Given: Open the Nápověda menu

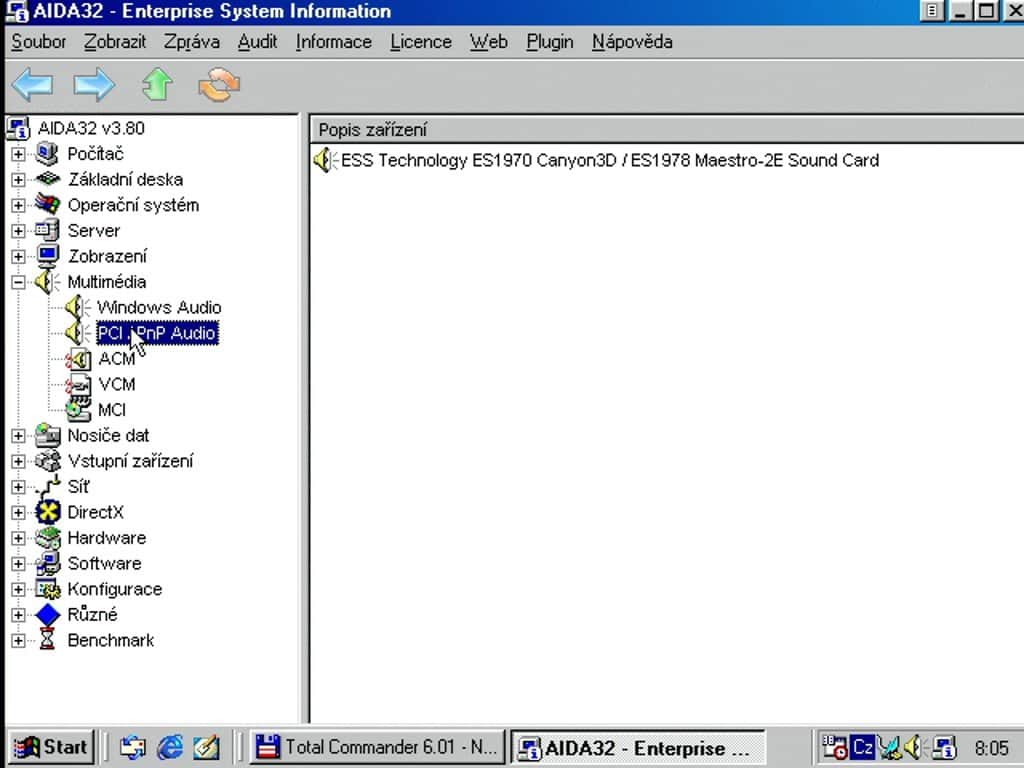Looking at the screenshot, I should pos(632,42).
